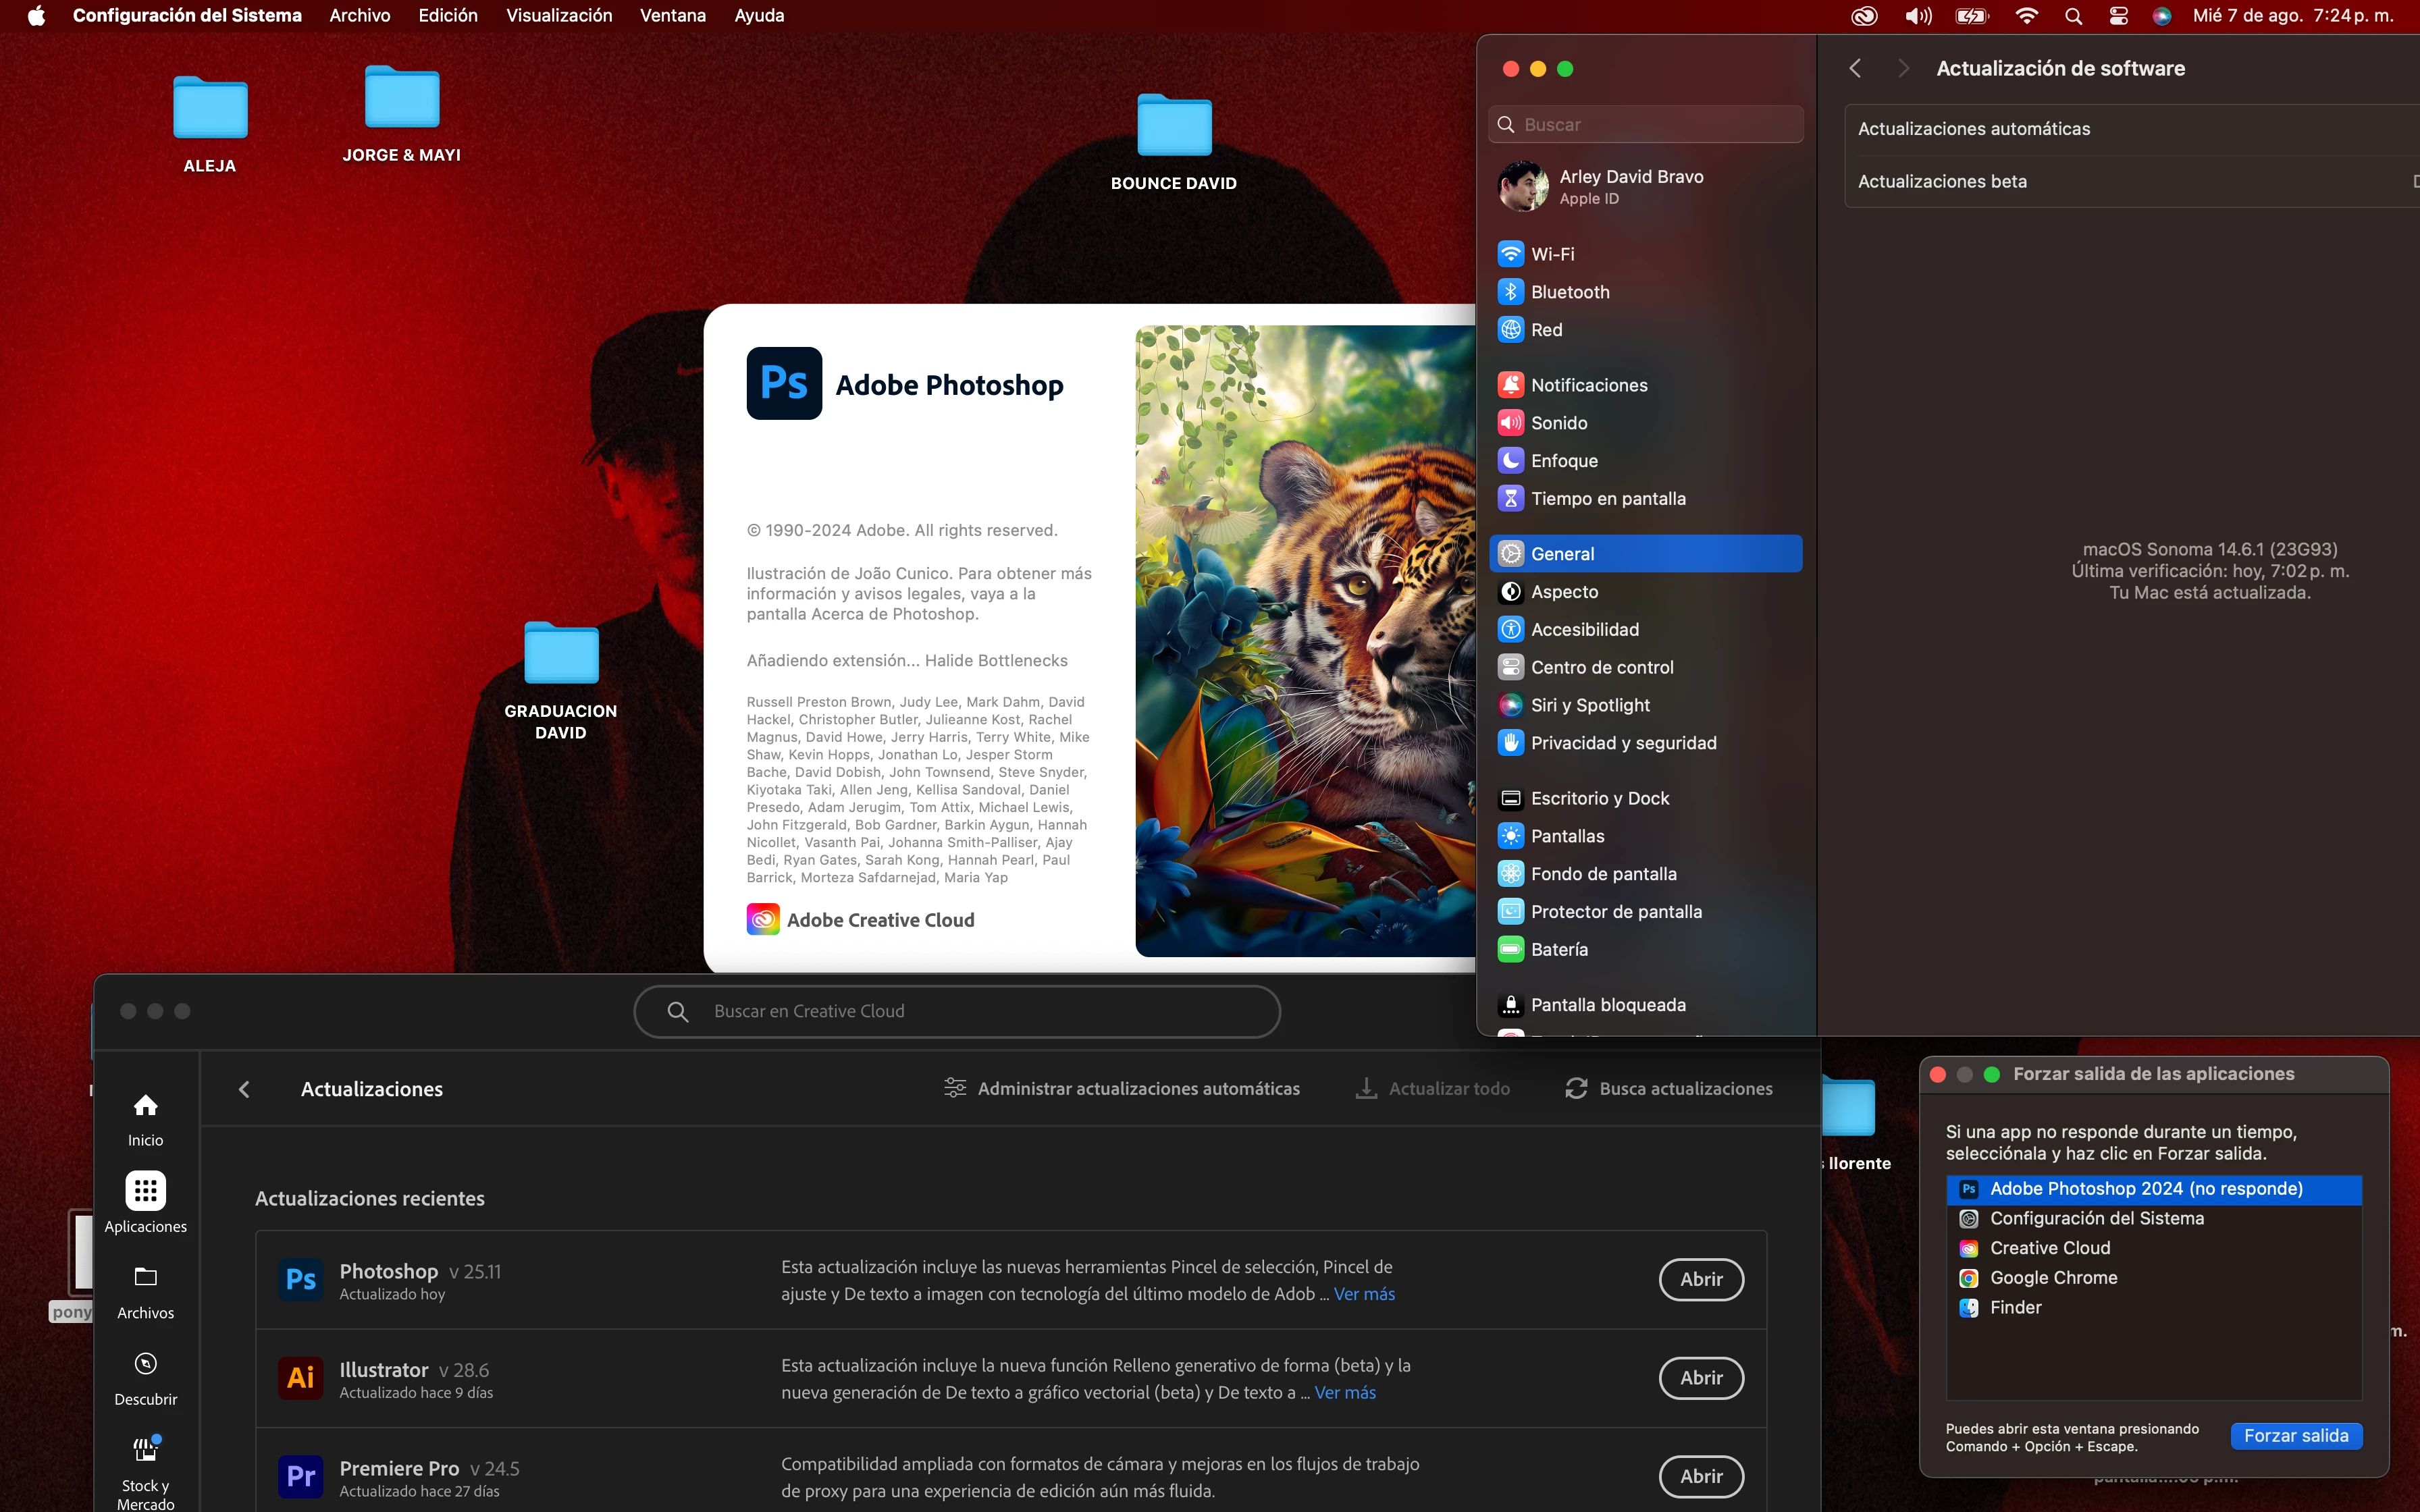Click Ver más link for Photoshop update
This screenshot has height=1512, width=2420.
pos(1364,1294)
